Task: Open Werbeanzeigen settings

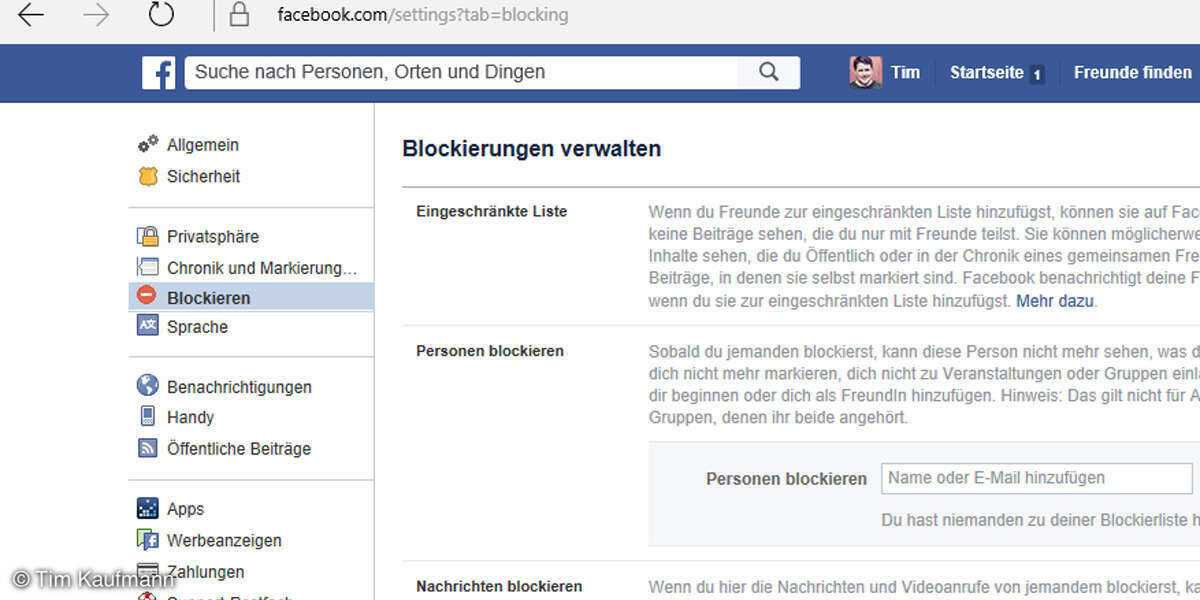Action: point(224,541)
